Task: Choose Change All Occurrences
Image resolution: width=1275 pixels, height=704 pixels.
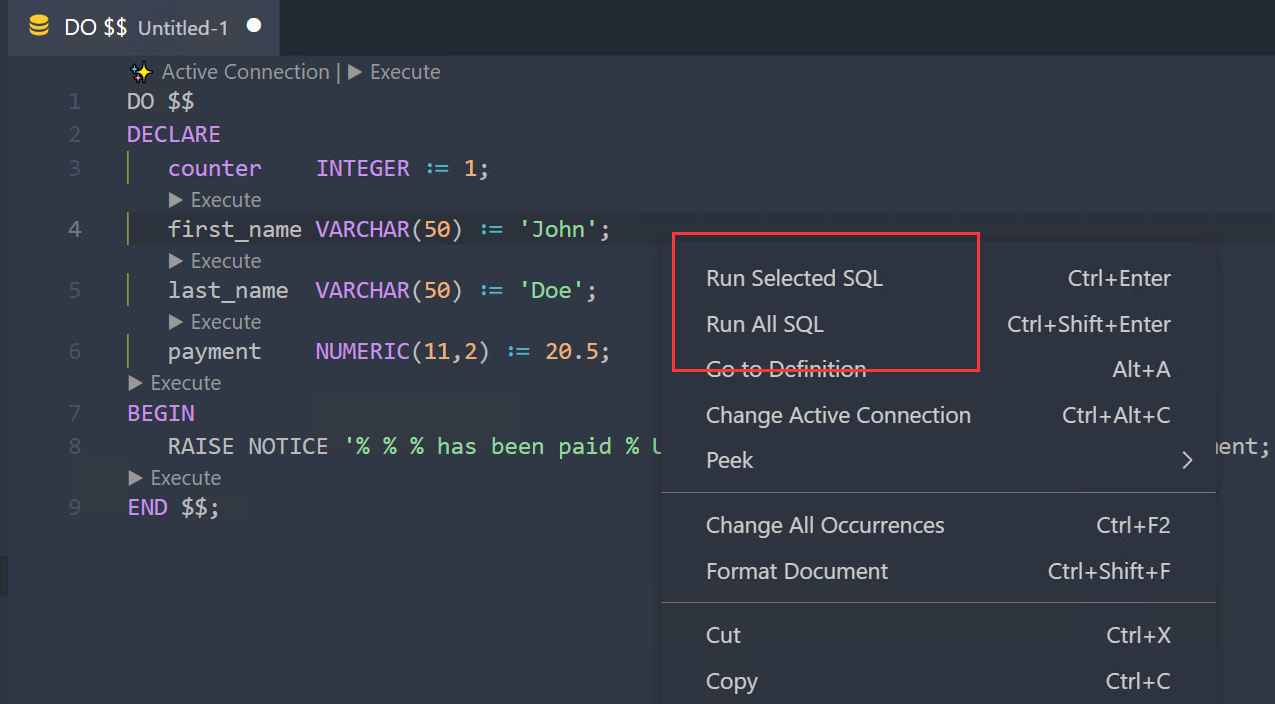Action: pos(938,525)
